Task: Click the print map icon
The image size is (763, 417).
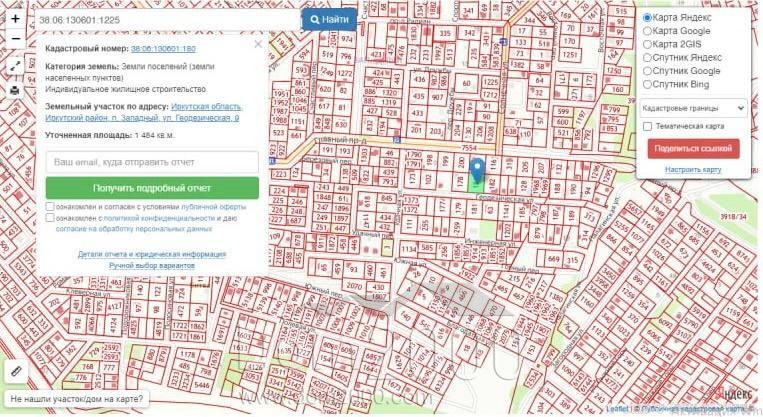Action: point(15,91)
